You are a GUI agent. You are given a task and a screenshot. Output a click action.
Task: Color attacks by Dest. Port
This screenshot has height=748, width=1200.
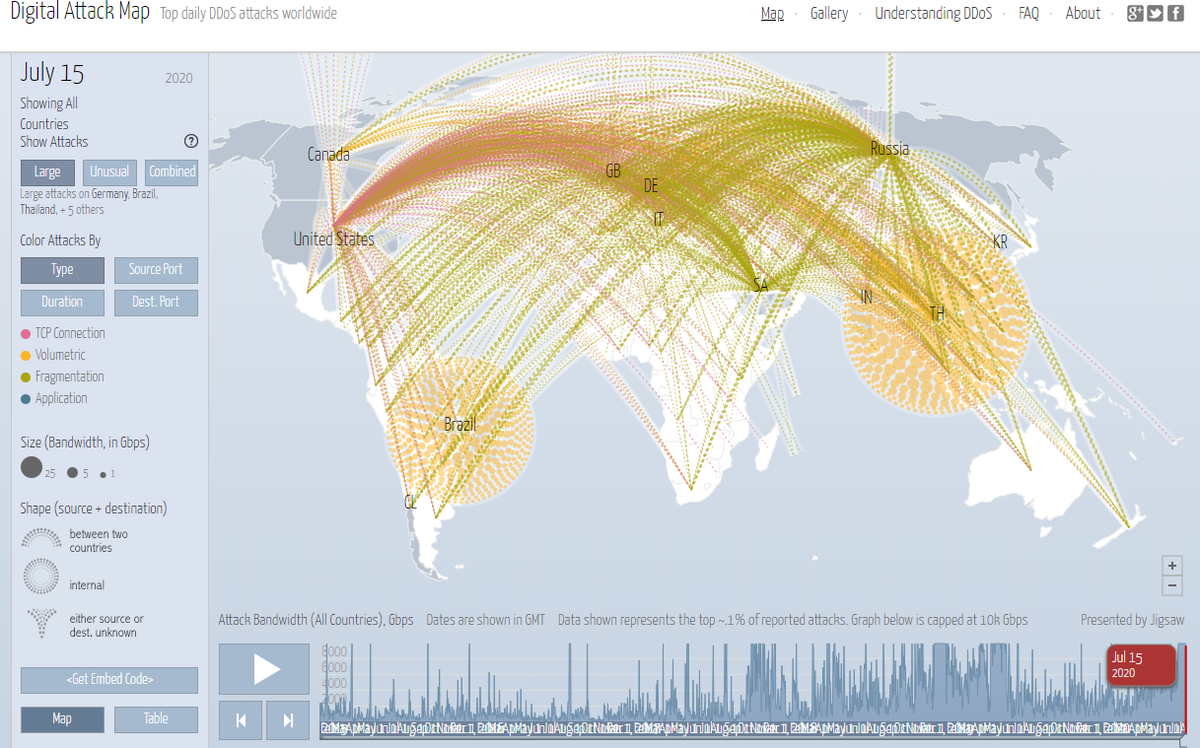coord(156,302)
